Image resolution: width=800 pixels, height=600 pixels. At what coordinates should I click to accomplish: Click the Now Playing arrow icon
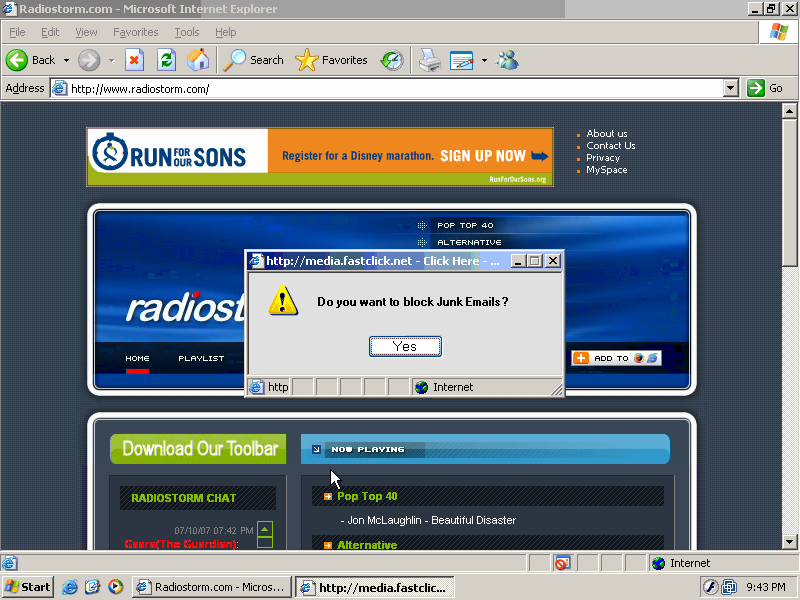coord(316,449)
